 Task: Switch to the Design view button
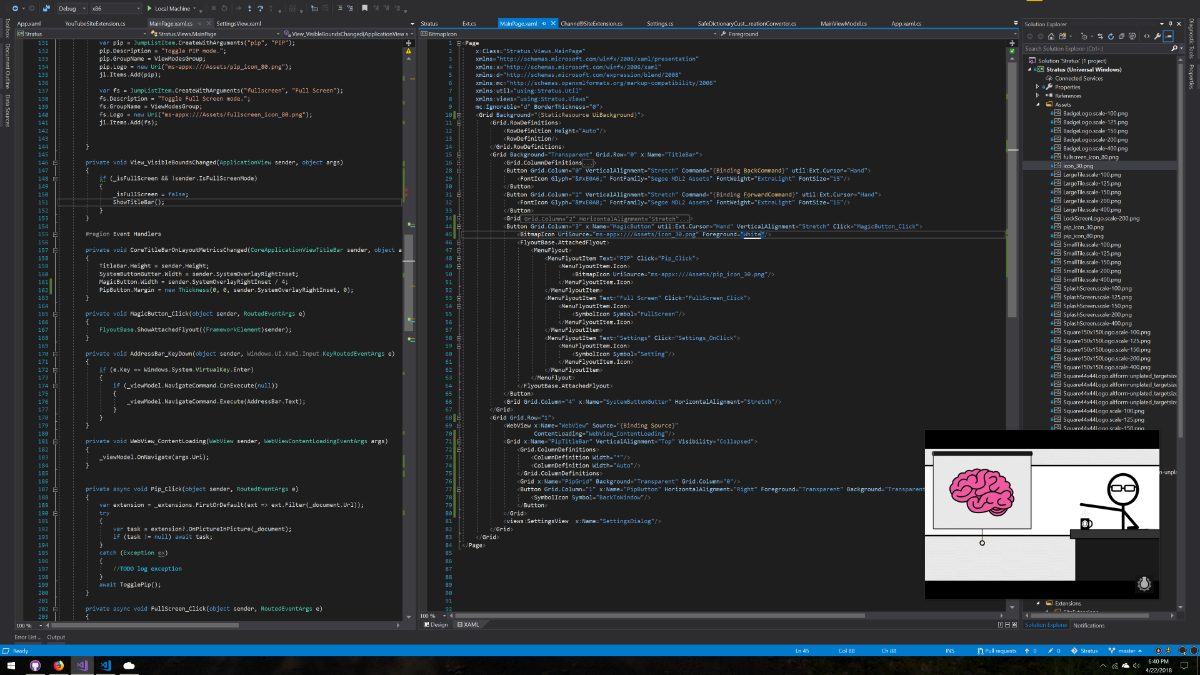[436, 625]
